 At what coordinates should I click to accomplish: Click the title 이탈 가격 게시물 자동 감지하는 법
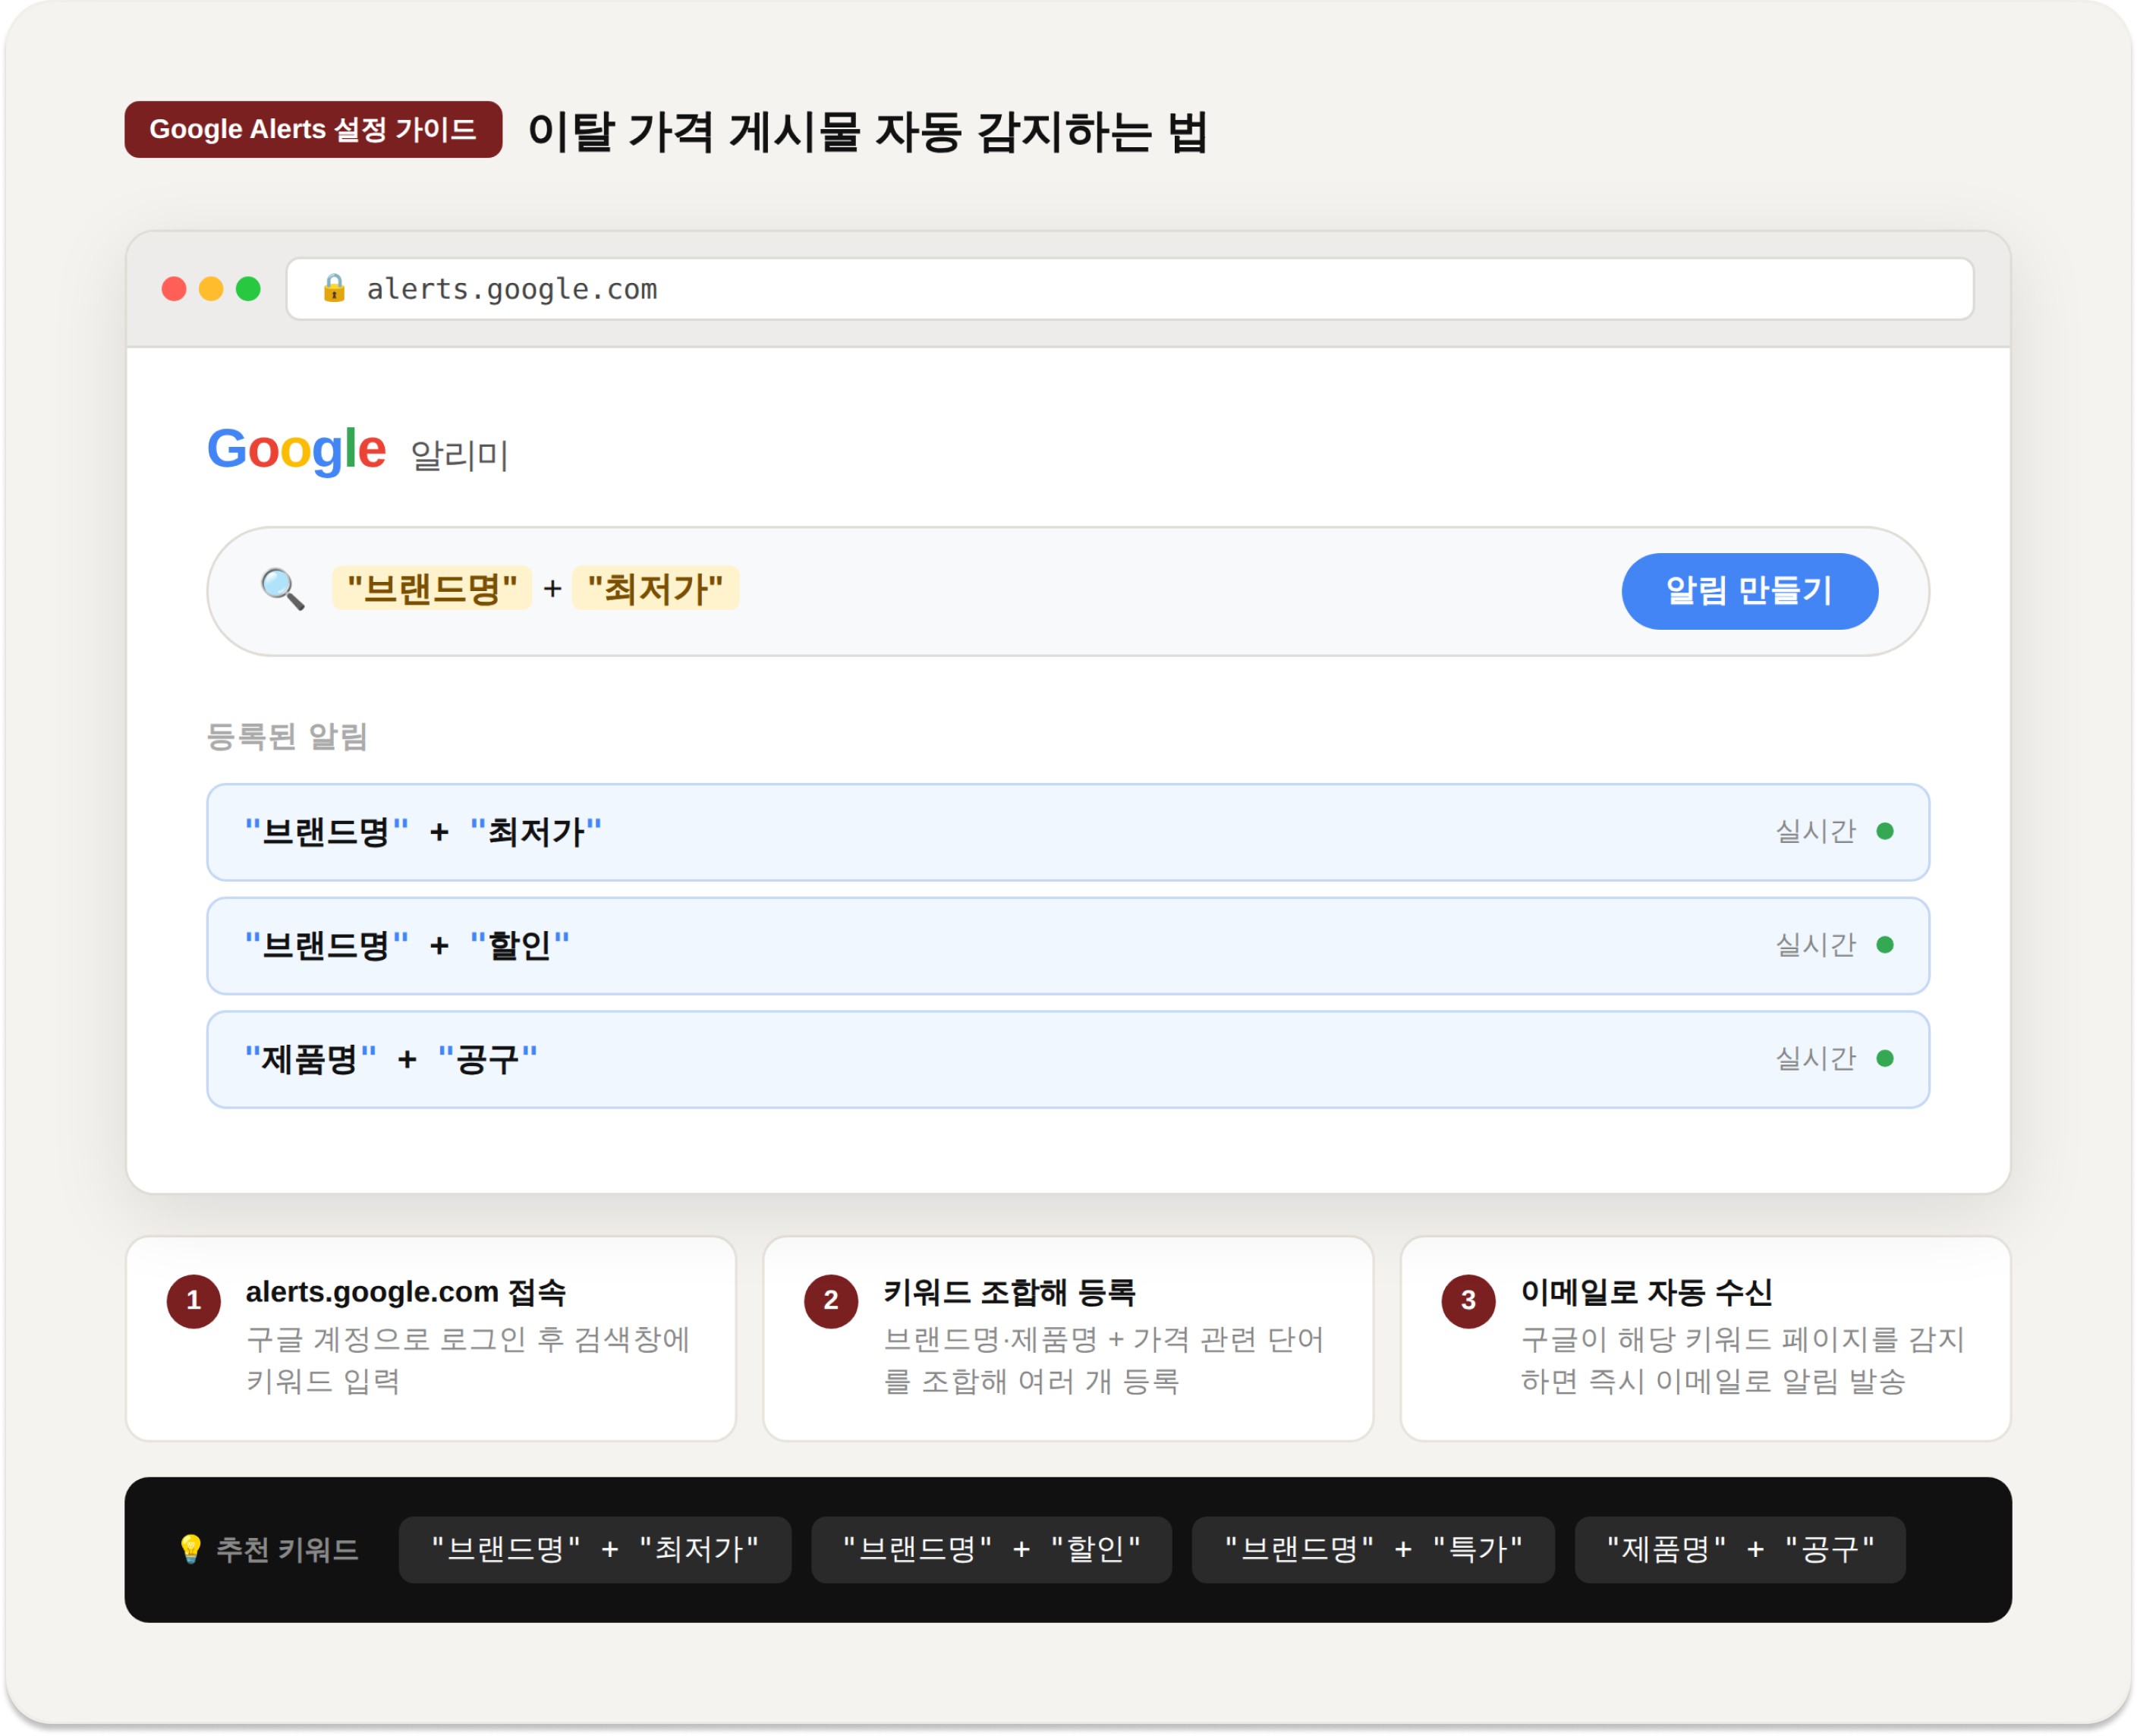pyautogui.click(x=868, y=132)
